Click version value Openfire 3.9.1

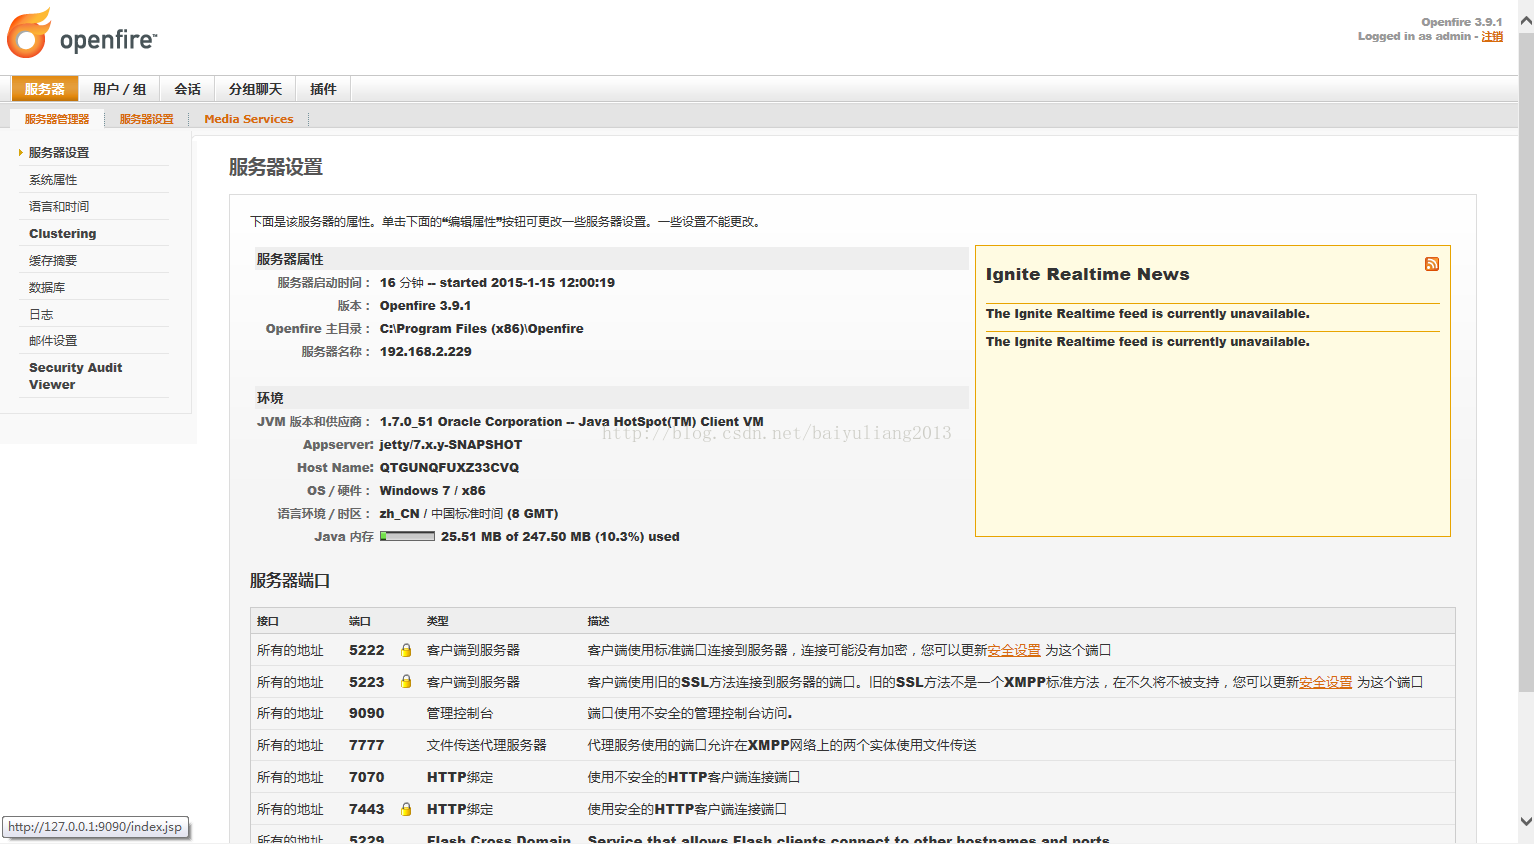coord(425,305)
